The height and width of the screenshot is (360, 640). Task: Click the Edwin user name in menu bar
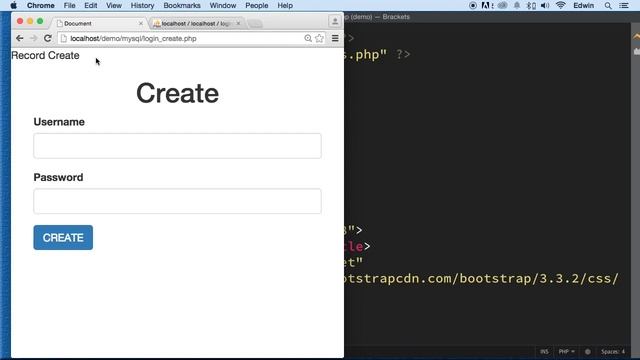(584, 5)
